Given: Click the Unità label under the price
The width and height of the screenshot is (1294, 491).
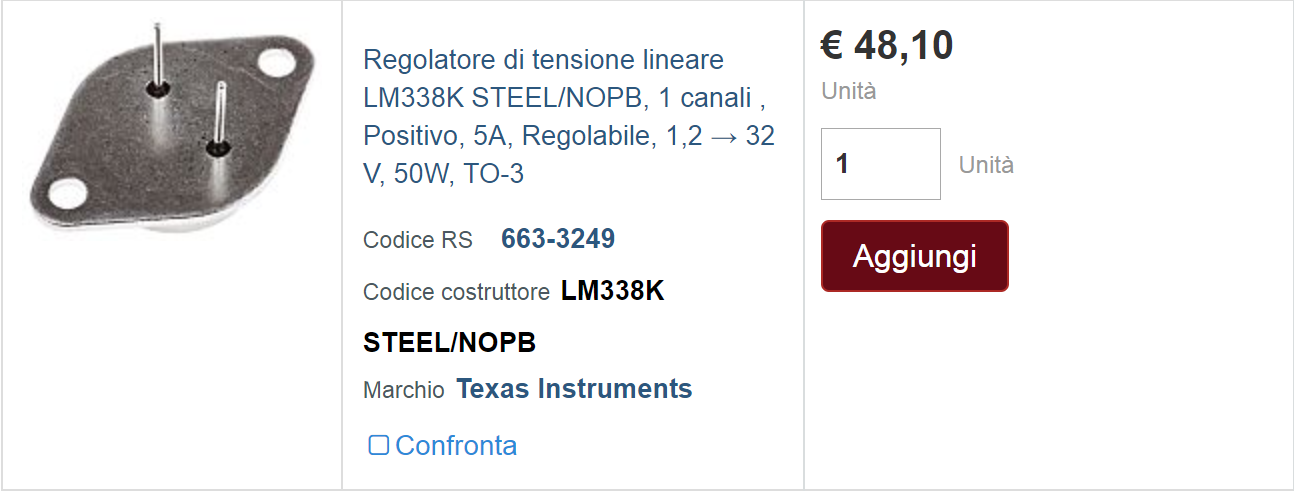Looking at the screenshot, I should point(849,91).
